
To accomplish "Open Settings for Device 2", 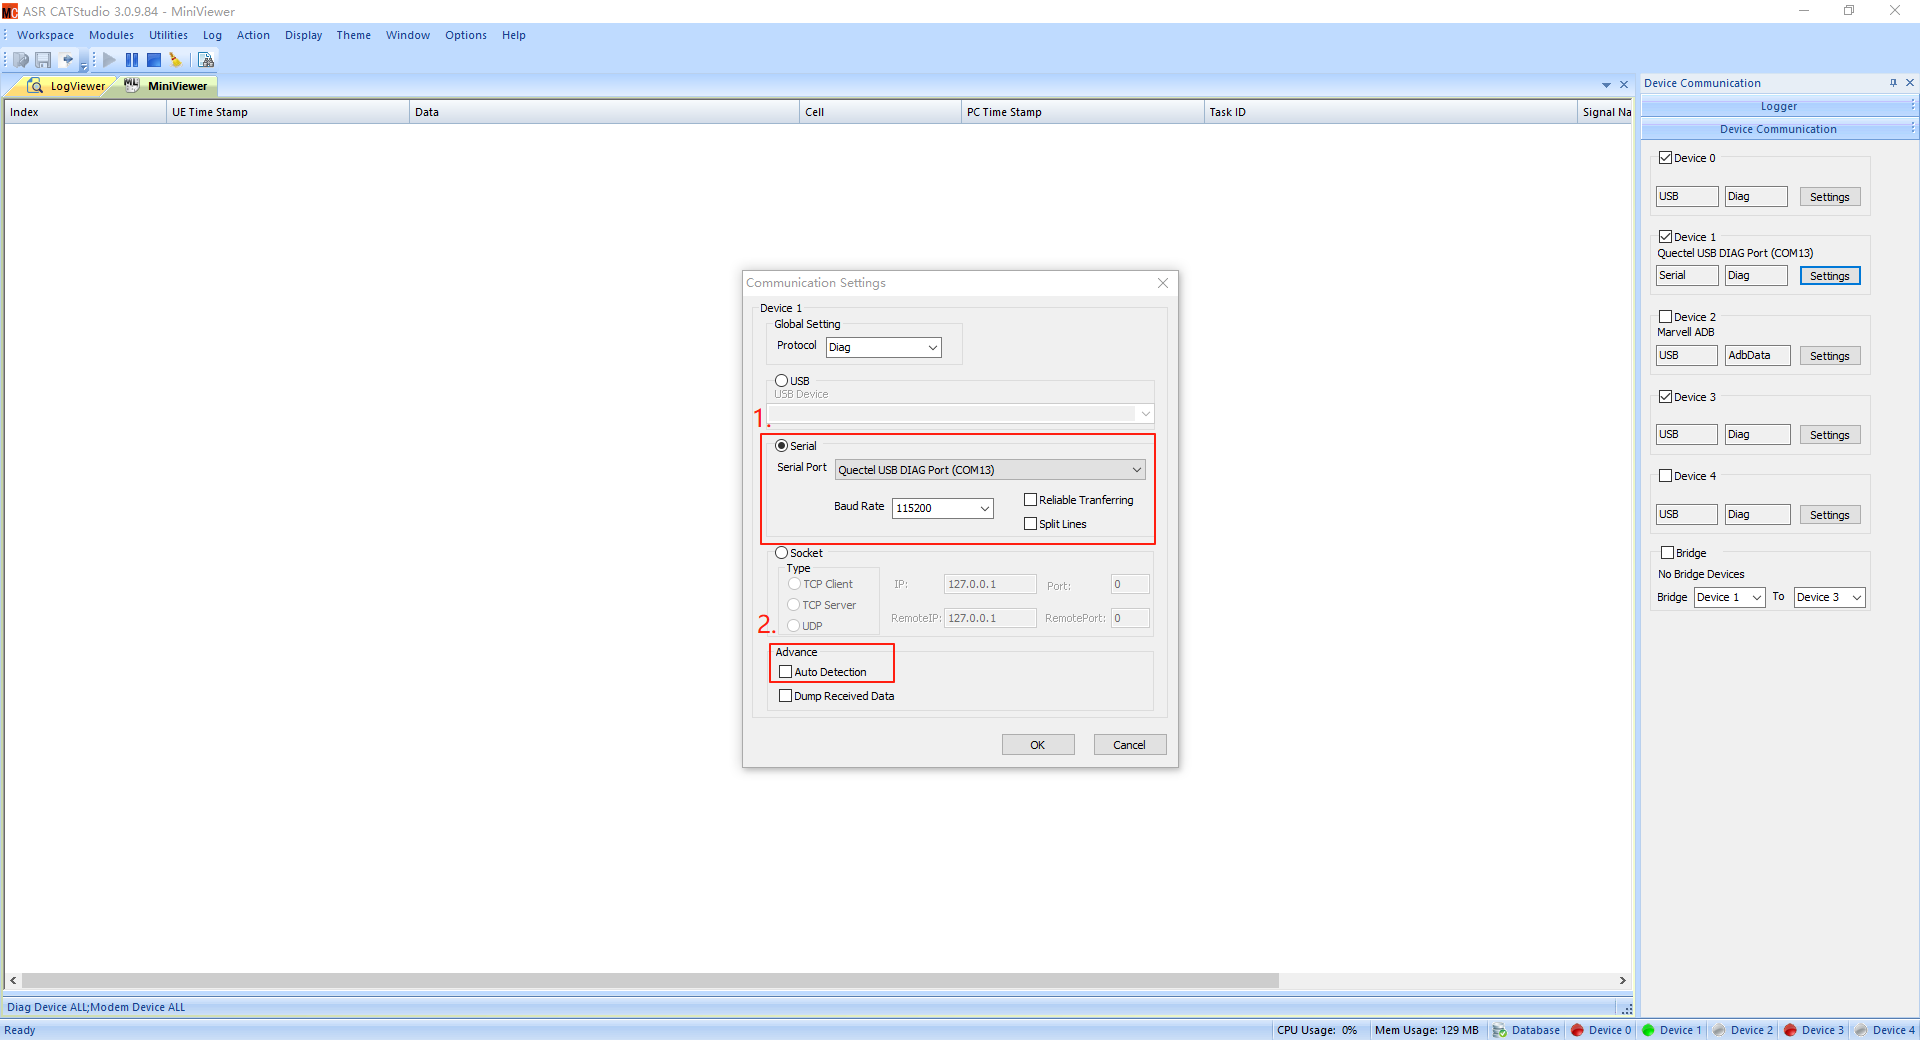I will coord(1830,356).
